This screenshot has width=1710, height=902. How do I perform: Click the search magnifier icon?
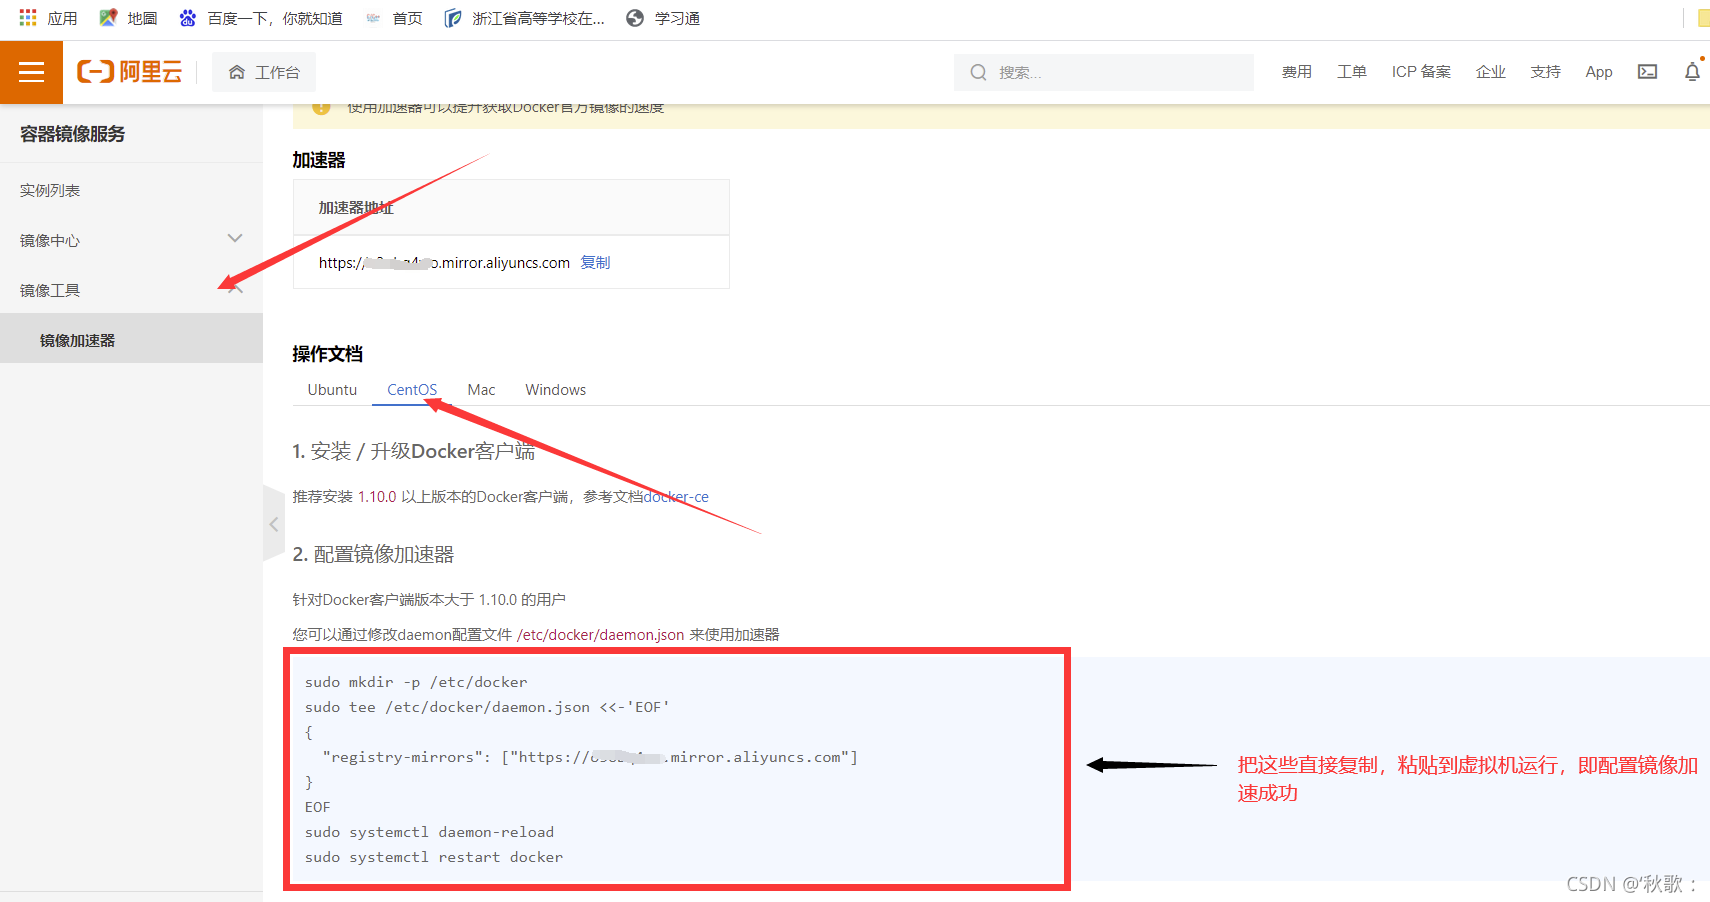point(978,72)
